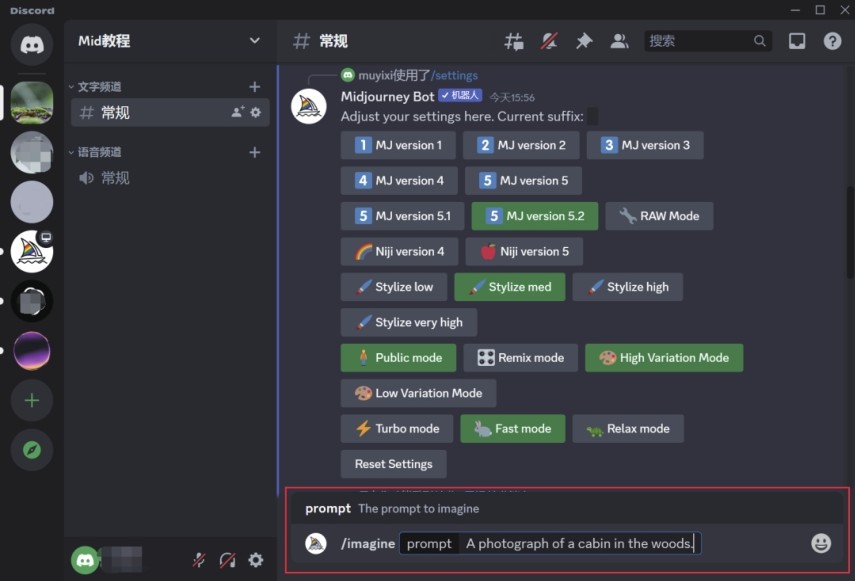Choose Stylize very high
Screen dimensions: 855x581
(409, 322)
